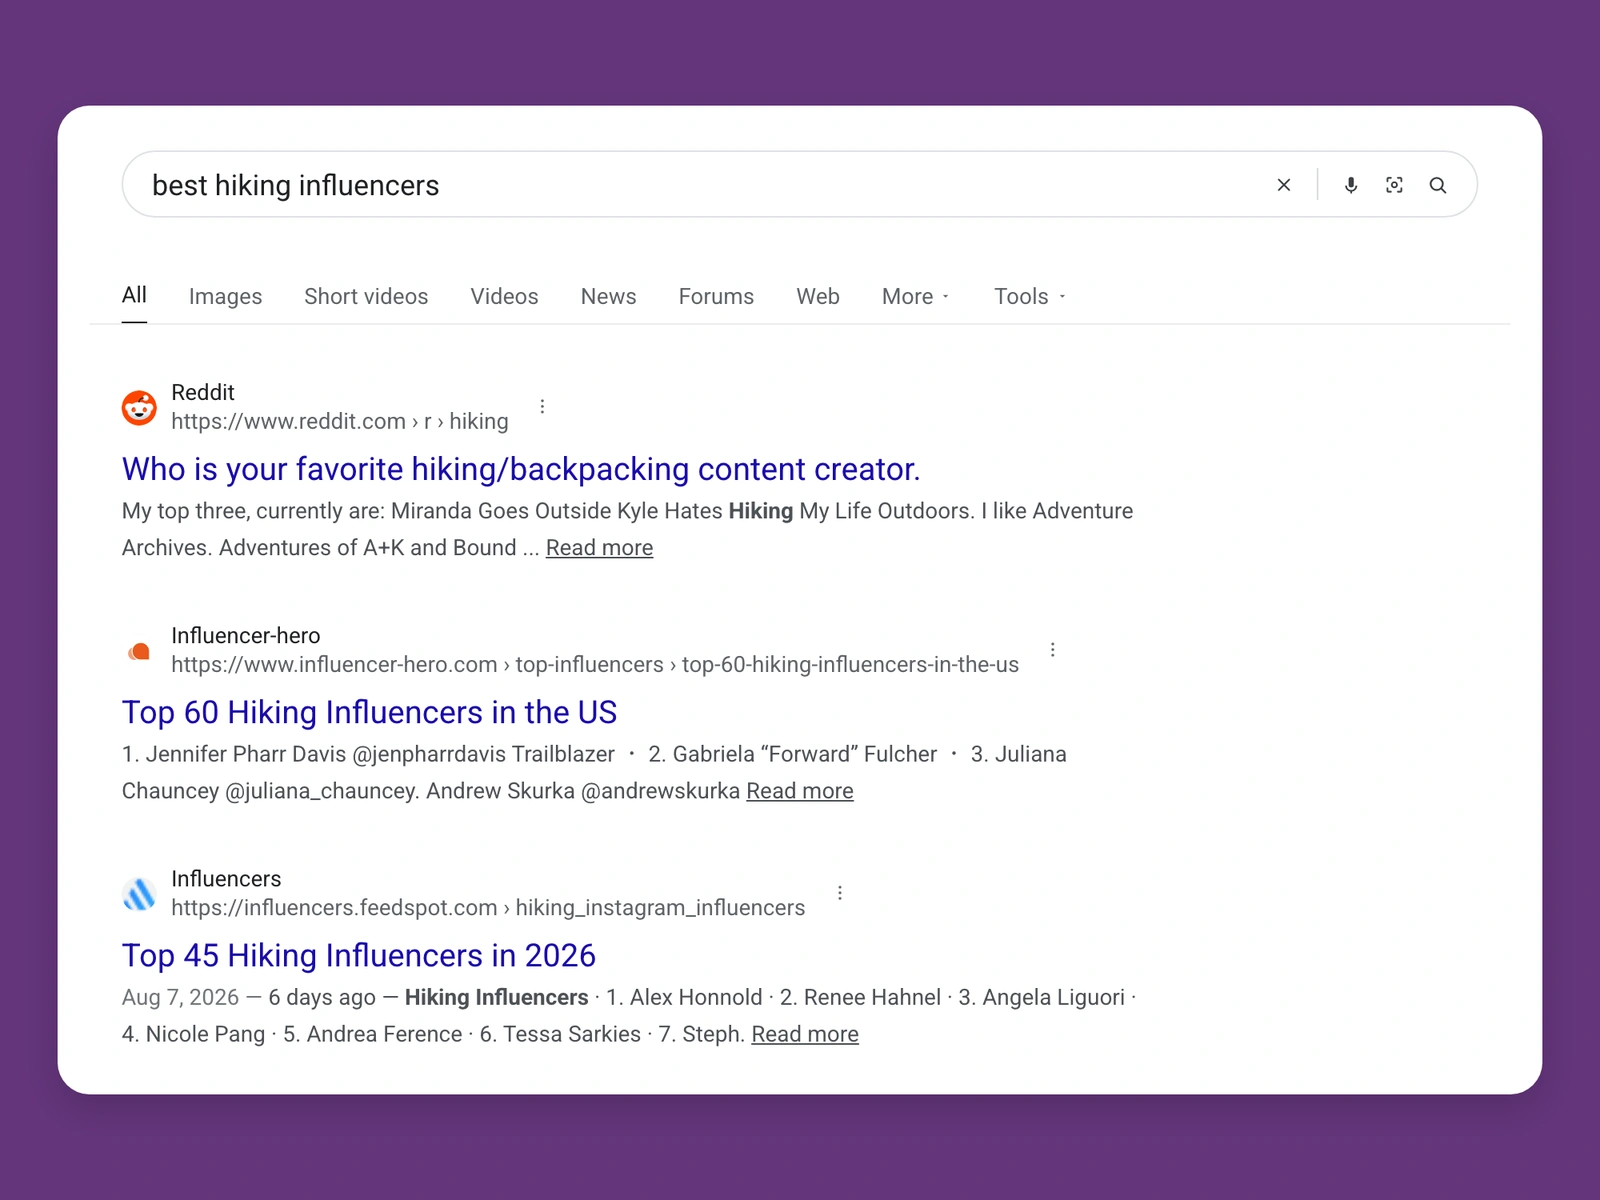Click the Reddit favicon icon

139,407
